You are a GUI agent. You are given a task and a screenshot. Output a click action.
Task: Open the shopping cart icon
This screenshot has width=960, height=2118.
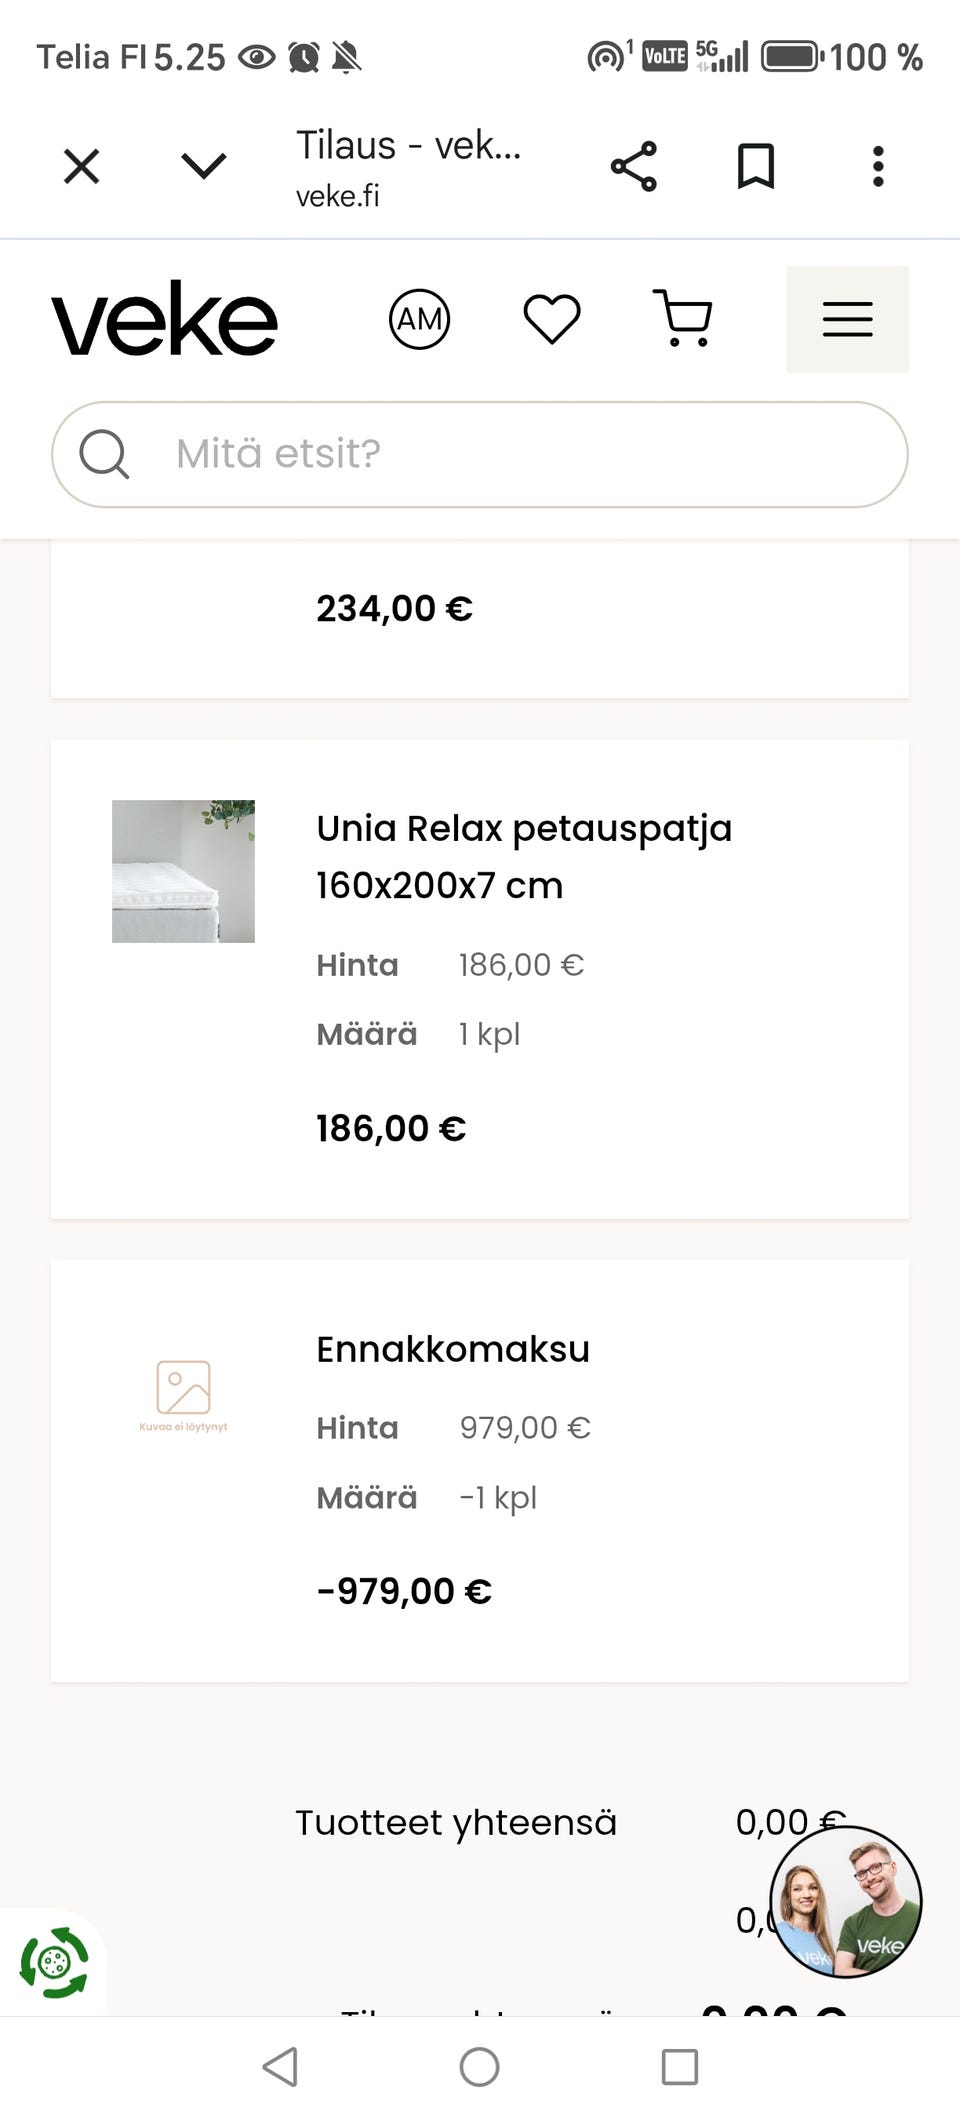(683, 319)
